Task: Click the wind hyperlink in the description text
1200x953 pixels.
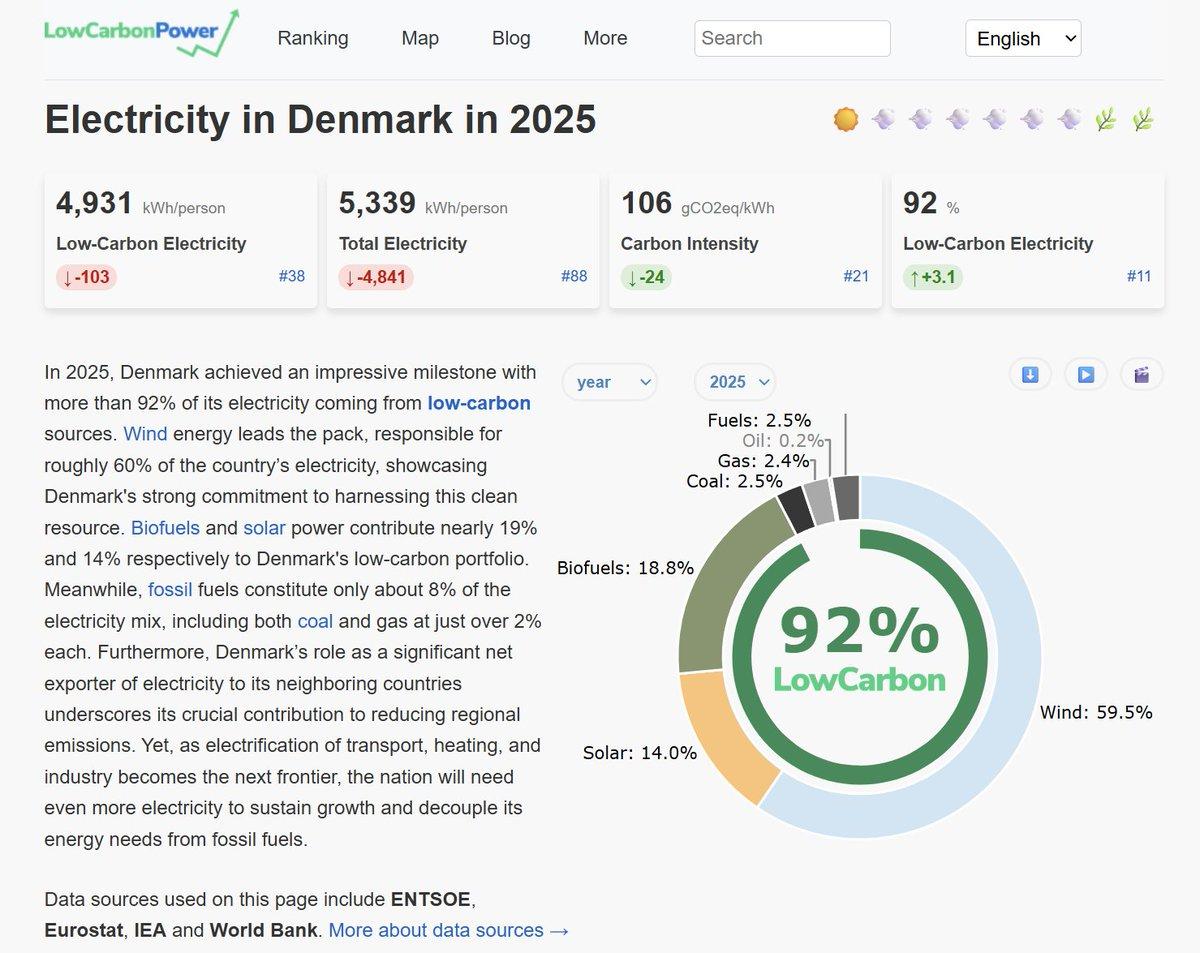Action: (145, 433)
